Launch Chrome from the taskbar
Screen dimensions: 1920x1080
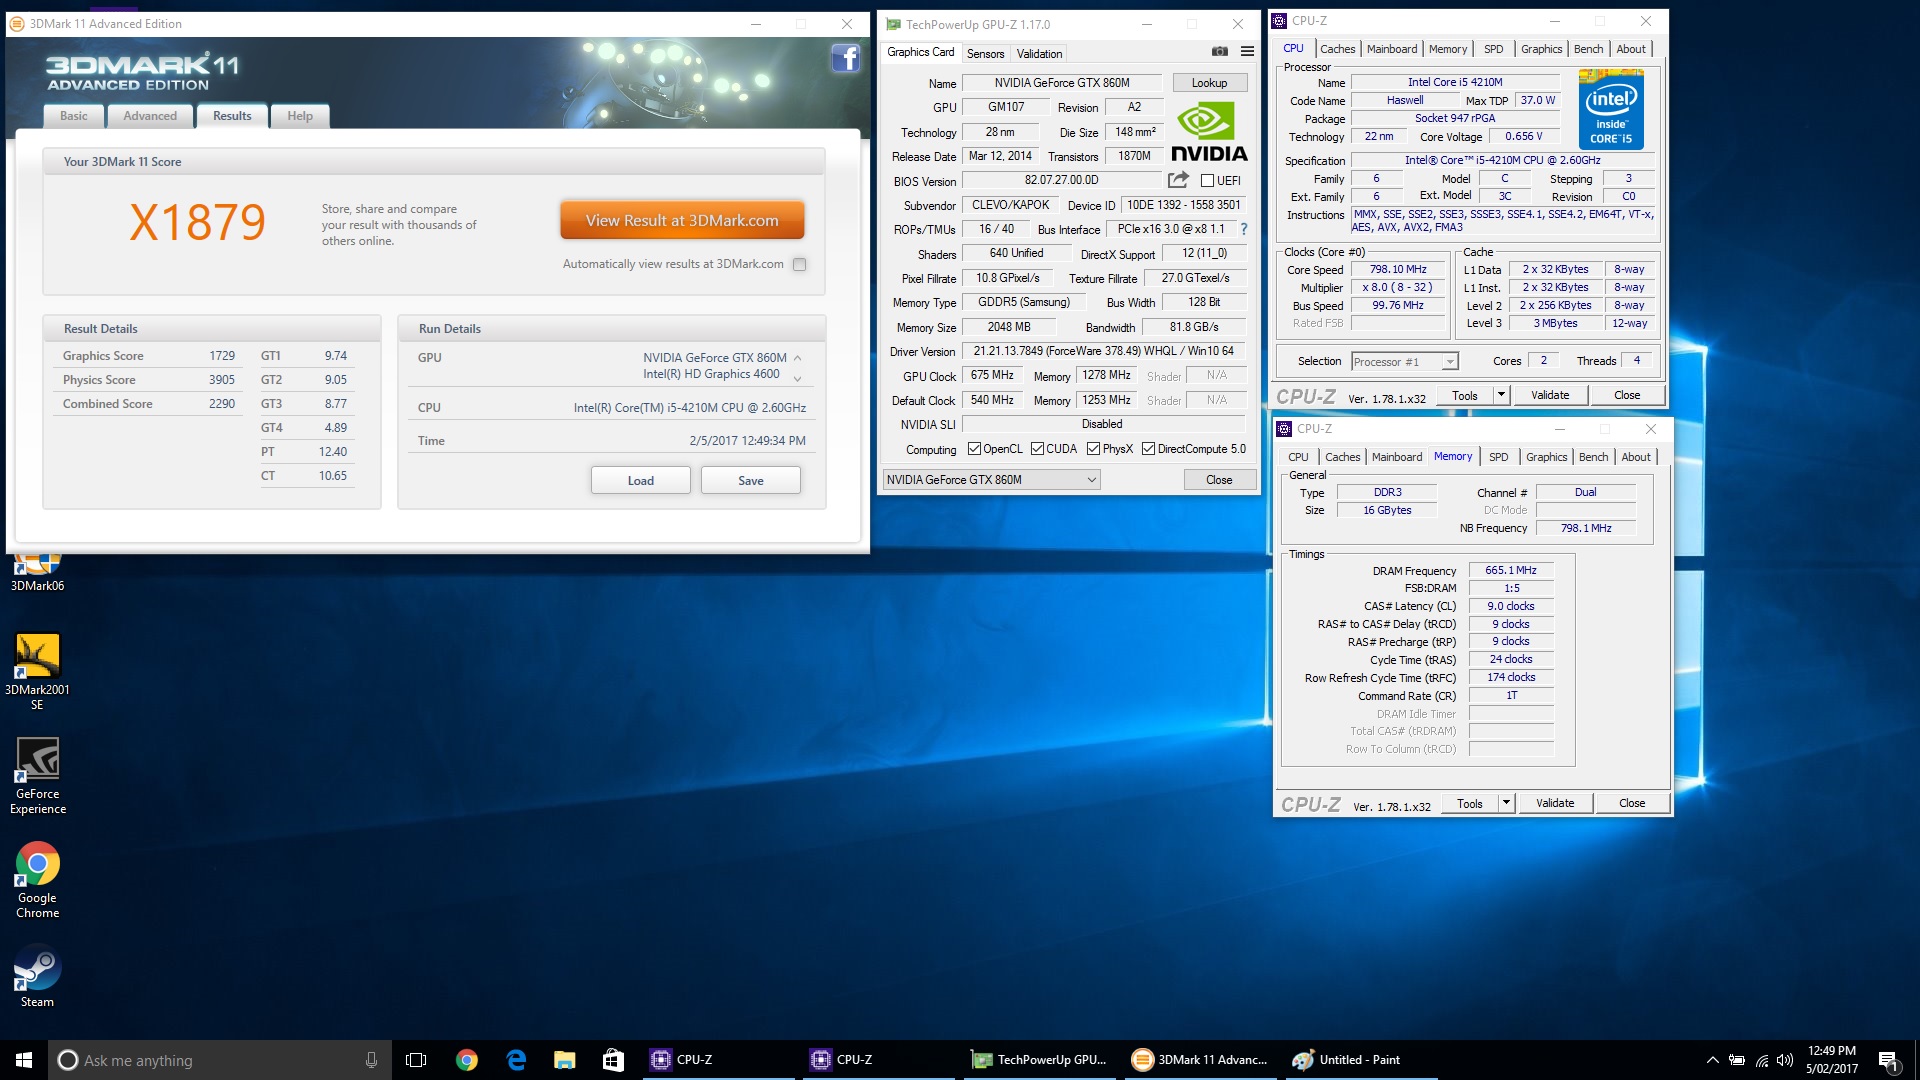click(467, 1060)
